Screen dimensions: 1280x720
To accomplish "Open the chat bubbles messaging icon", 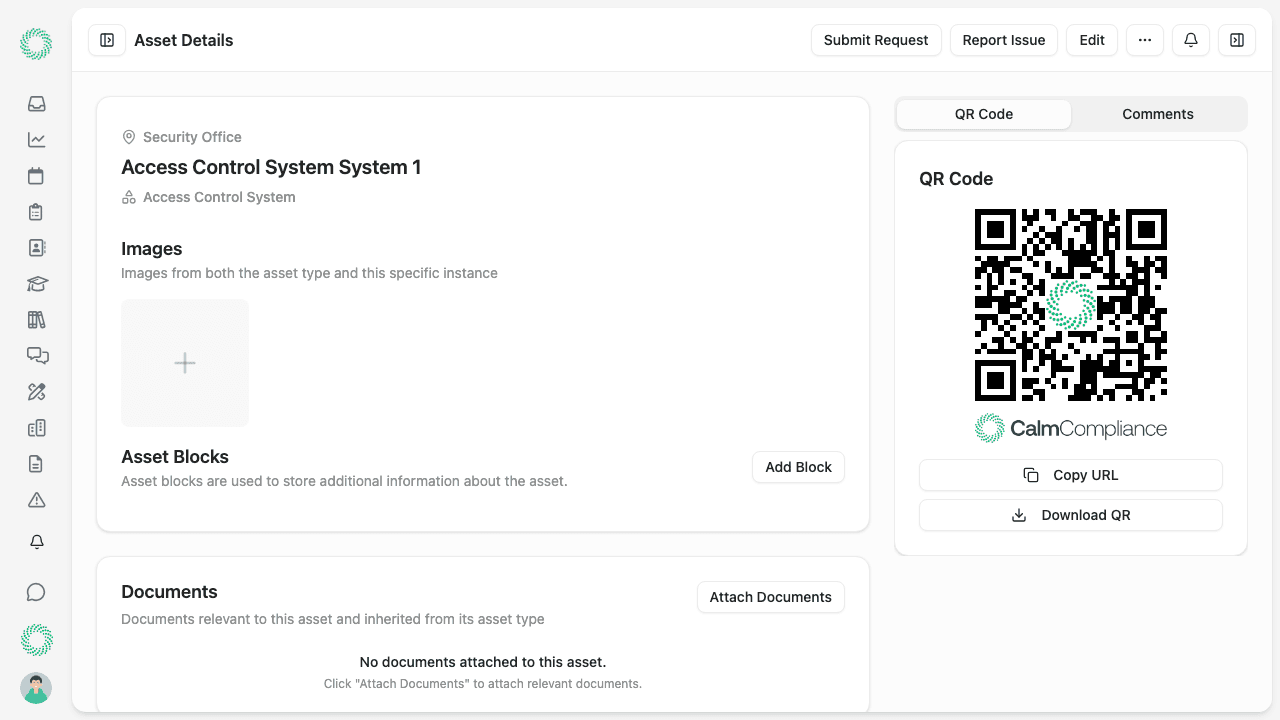I will pos(36,355).
